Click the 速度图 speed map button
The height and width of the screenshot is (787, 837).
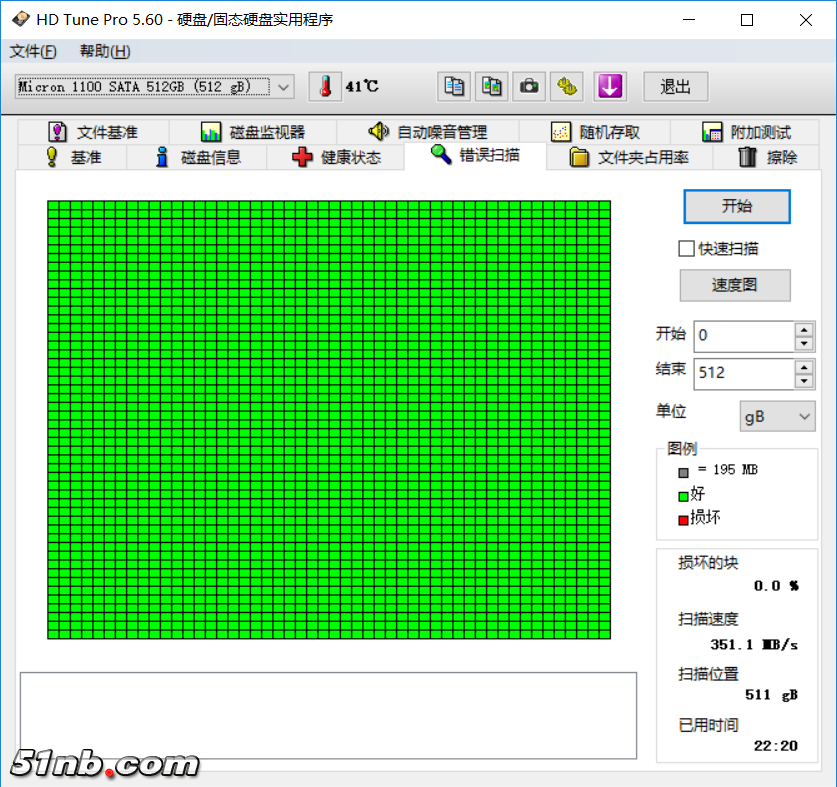coord(735,285)
